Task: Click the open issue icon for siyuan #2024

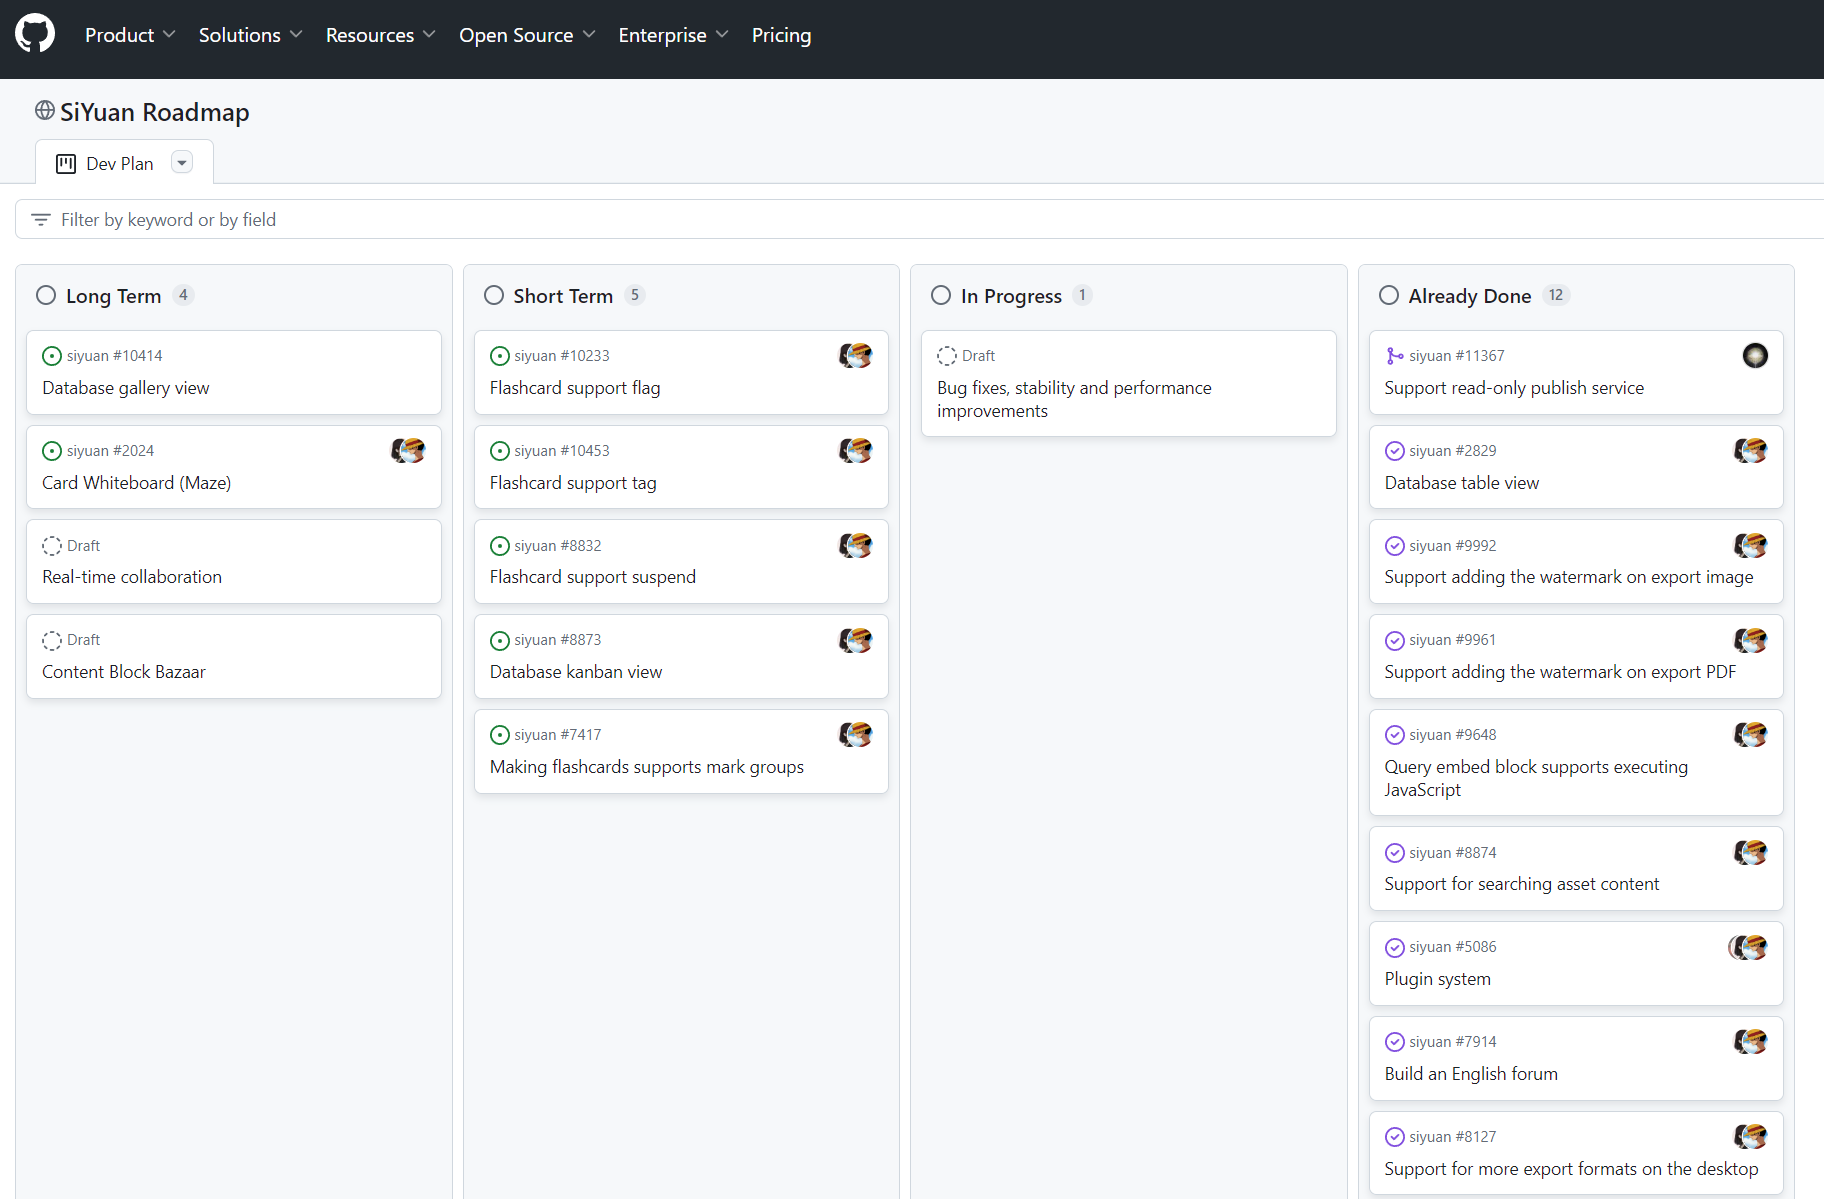Action: coord(52,451)
